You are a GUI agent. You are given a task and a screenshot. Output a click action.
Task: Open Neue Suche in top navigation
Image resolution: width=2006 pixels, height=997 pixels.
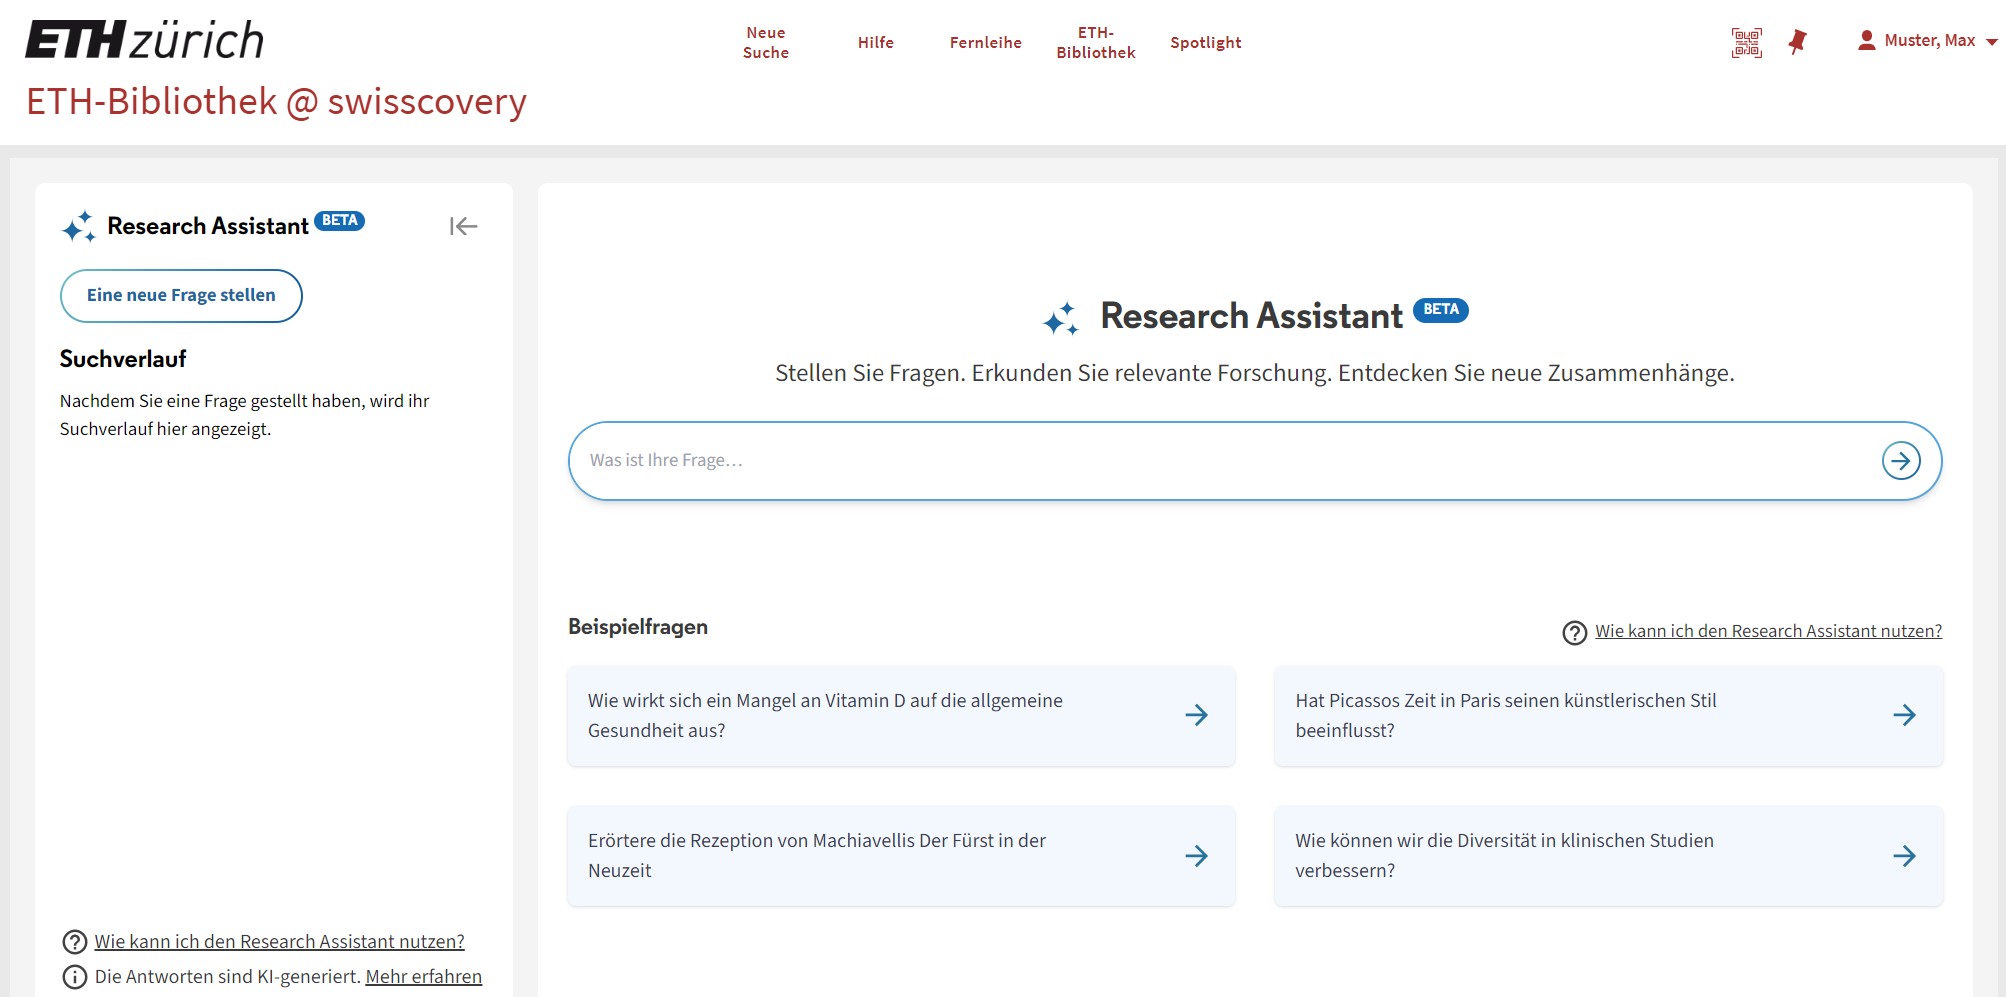tap(766, 43)
